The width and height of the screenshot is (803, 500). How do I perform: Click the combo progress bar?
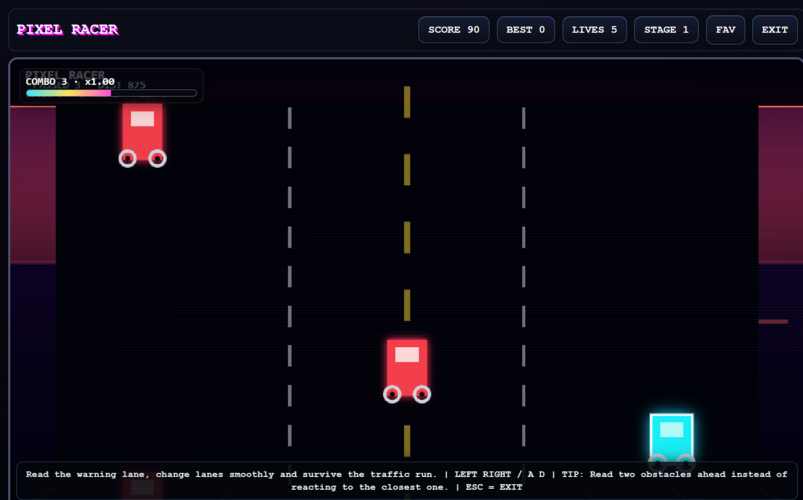click(111, 93)
